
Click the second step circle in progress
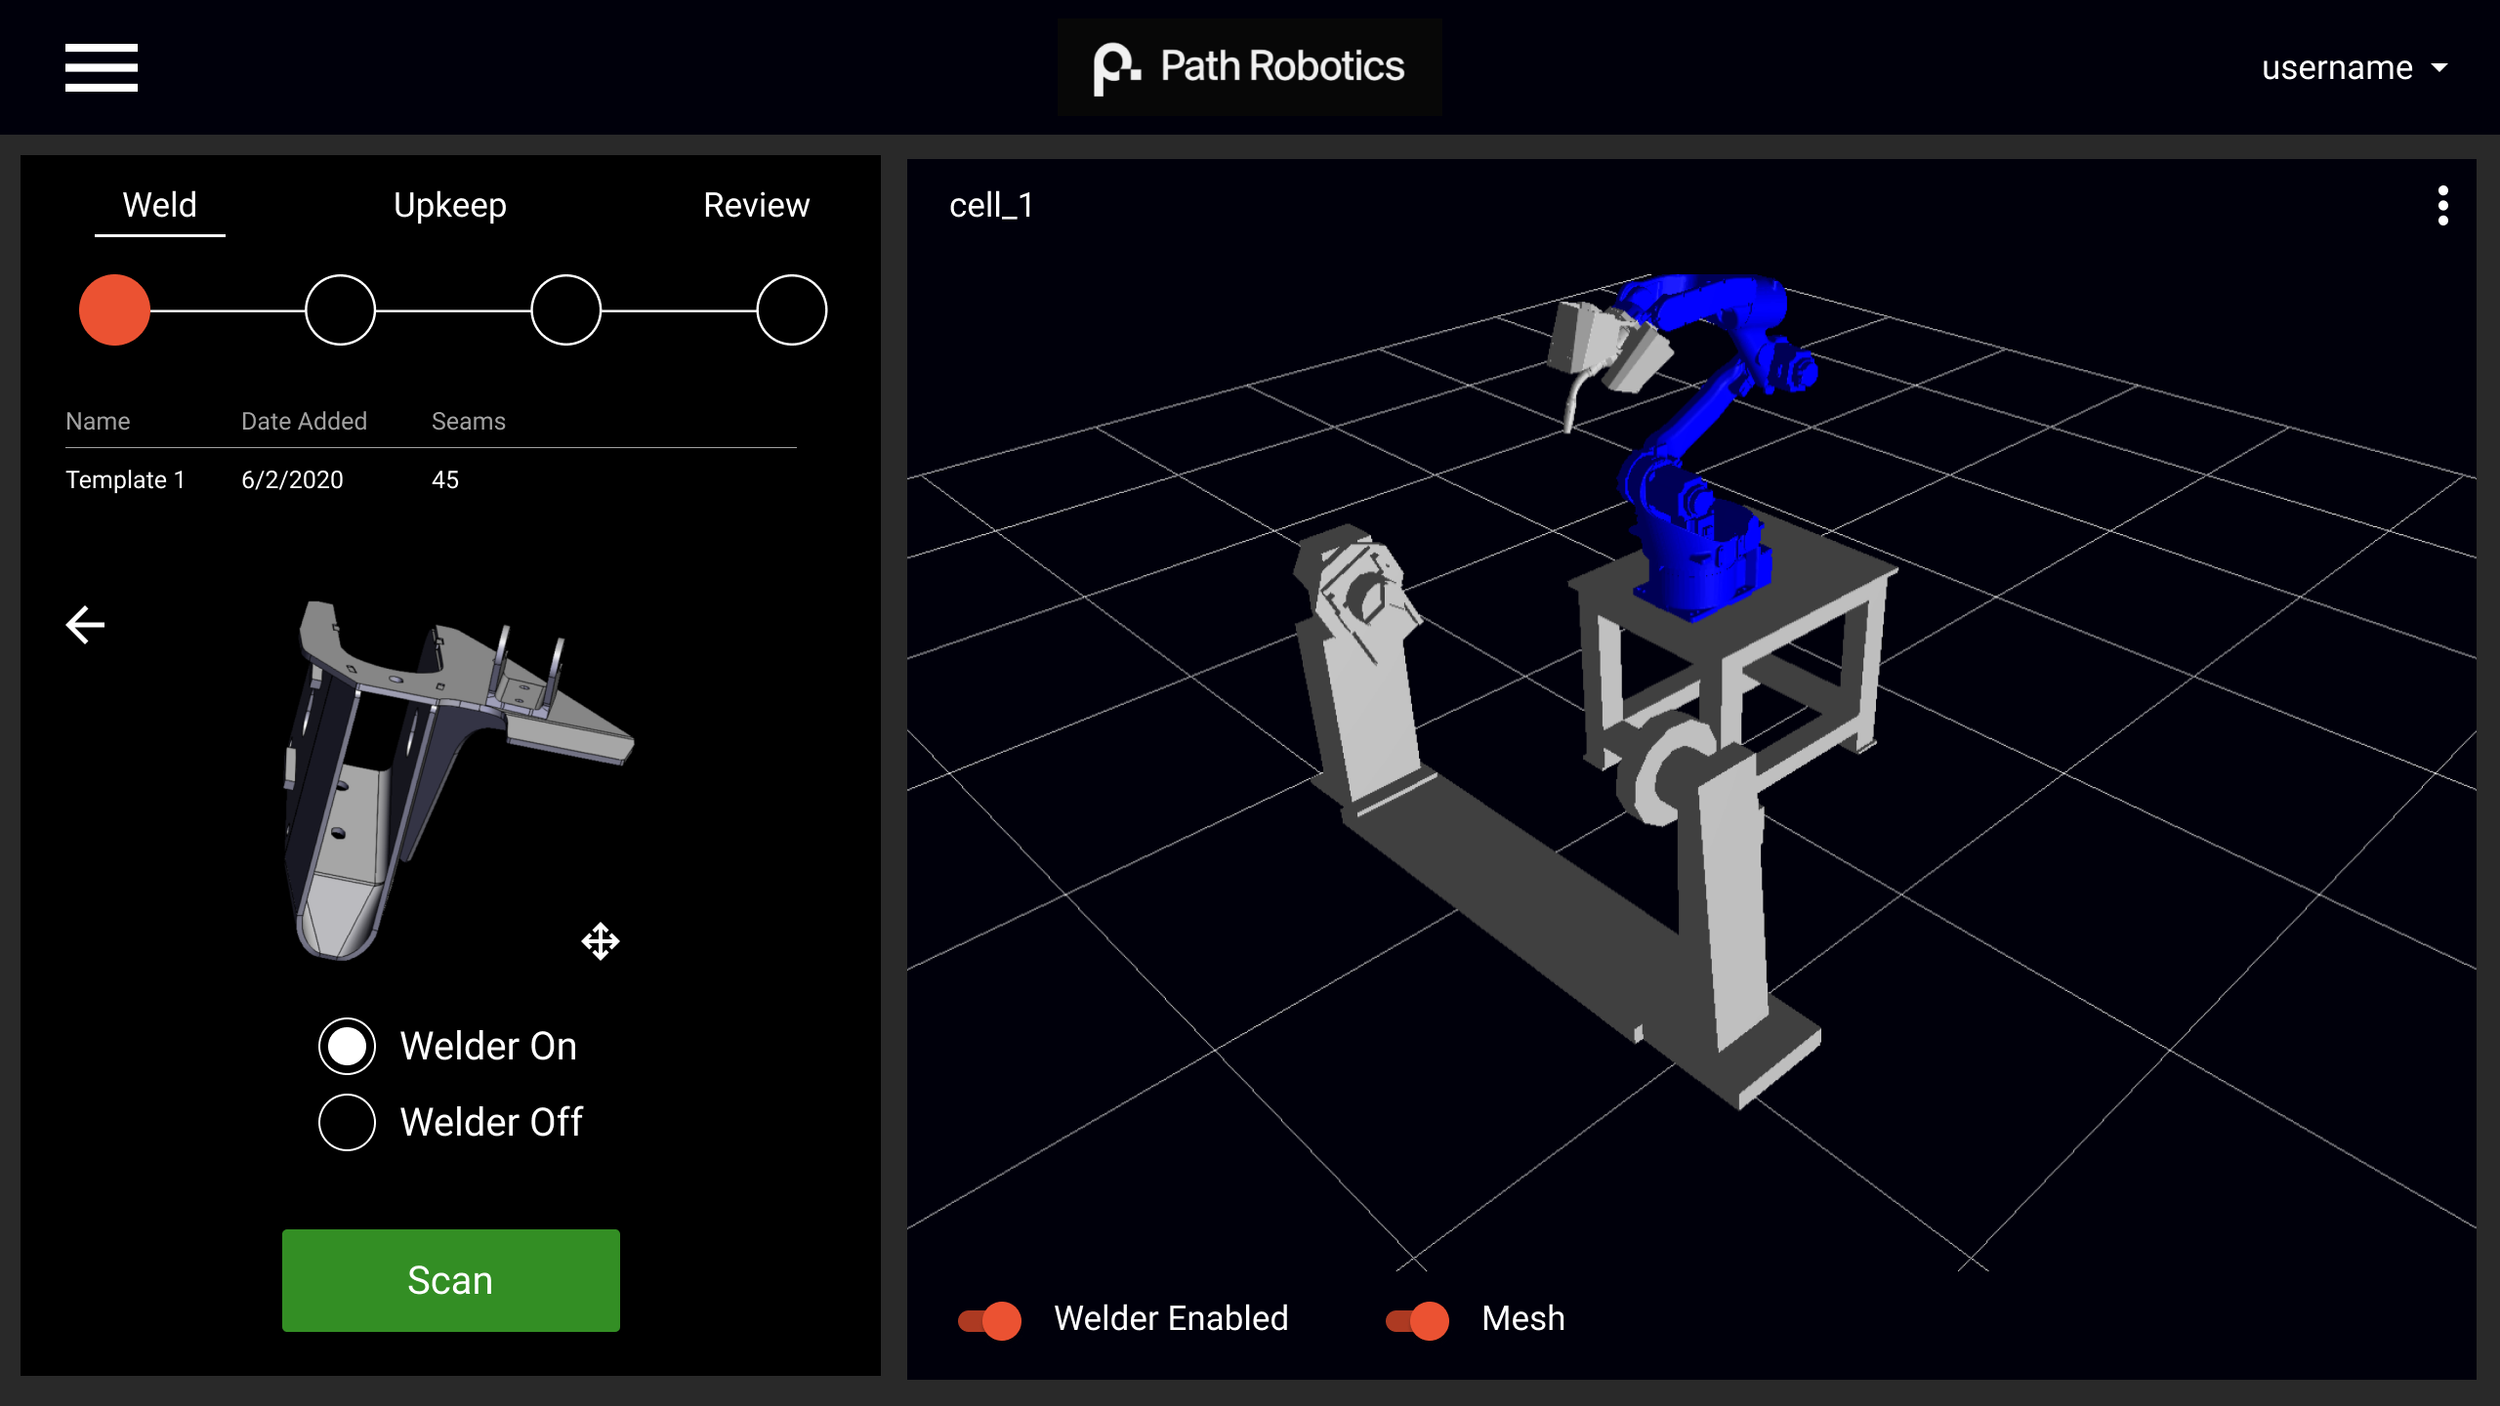pos(340,310)
